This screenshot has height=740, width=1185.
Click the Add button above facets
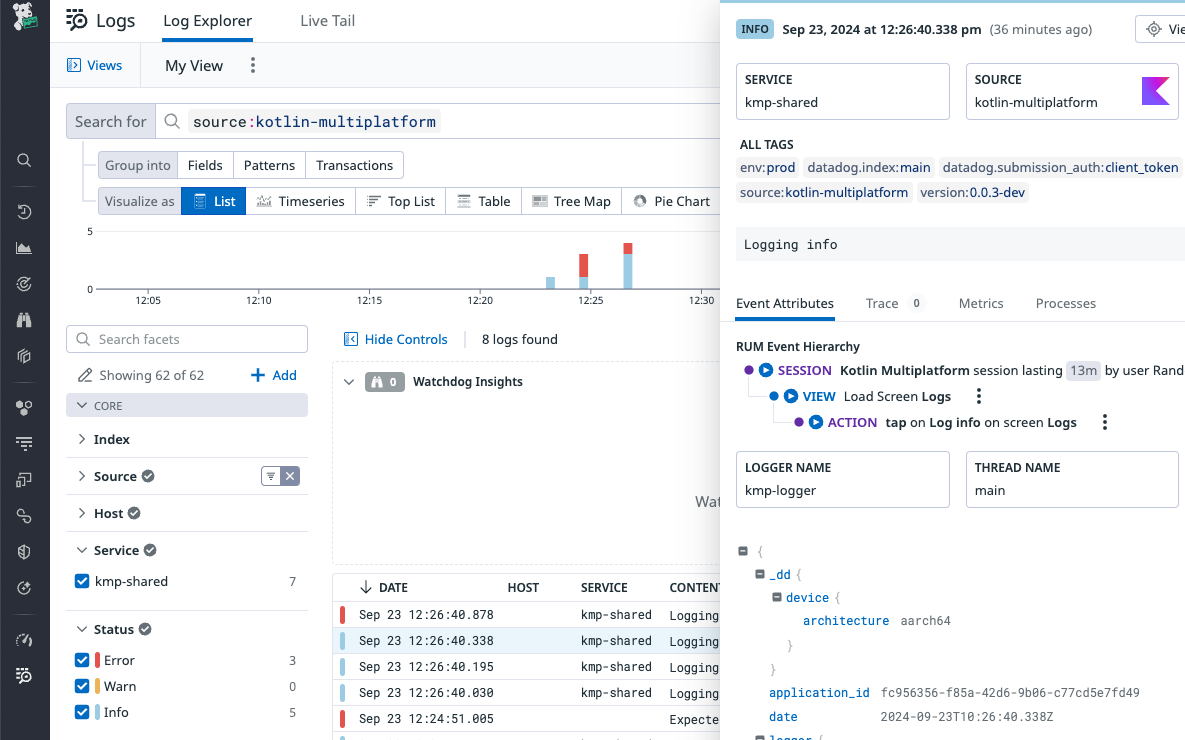click(x=275, y=374)
